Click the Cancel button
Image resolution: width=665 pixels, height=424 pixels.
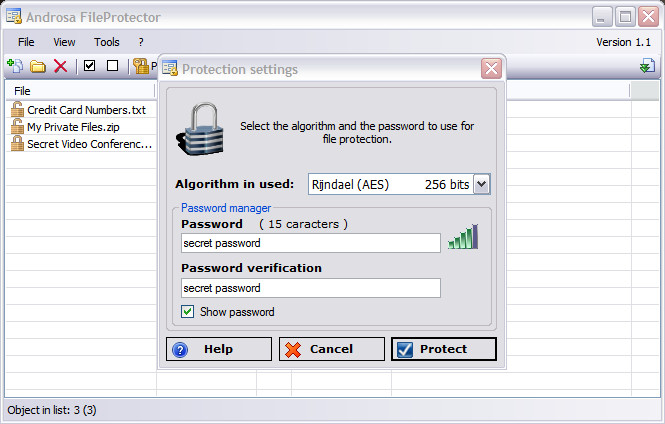click(332, 349)
